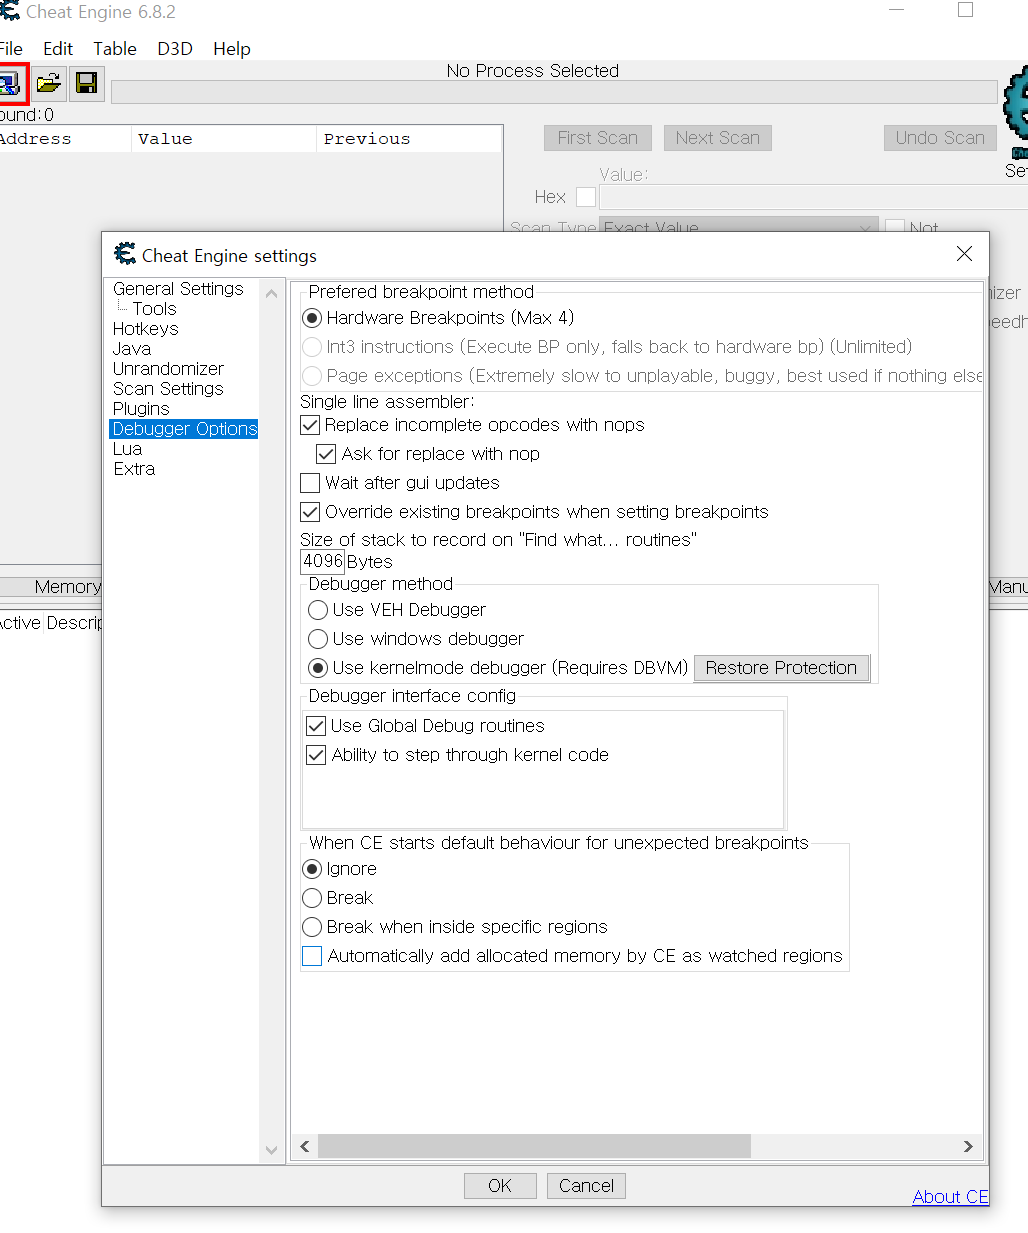
Task: Click the stack size field showing 4096
Action: click(322, 561)
